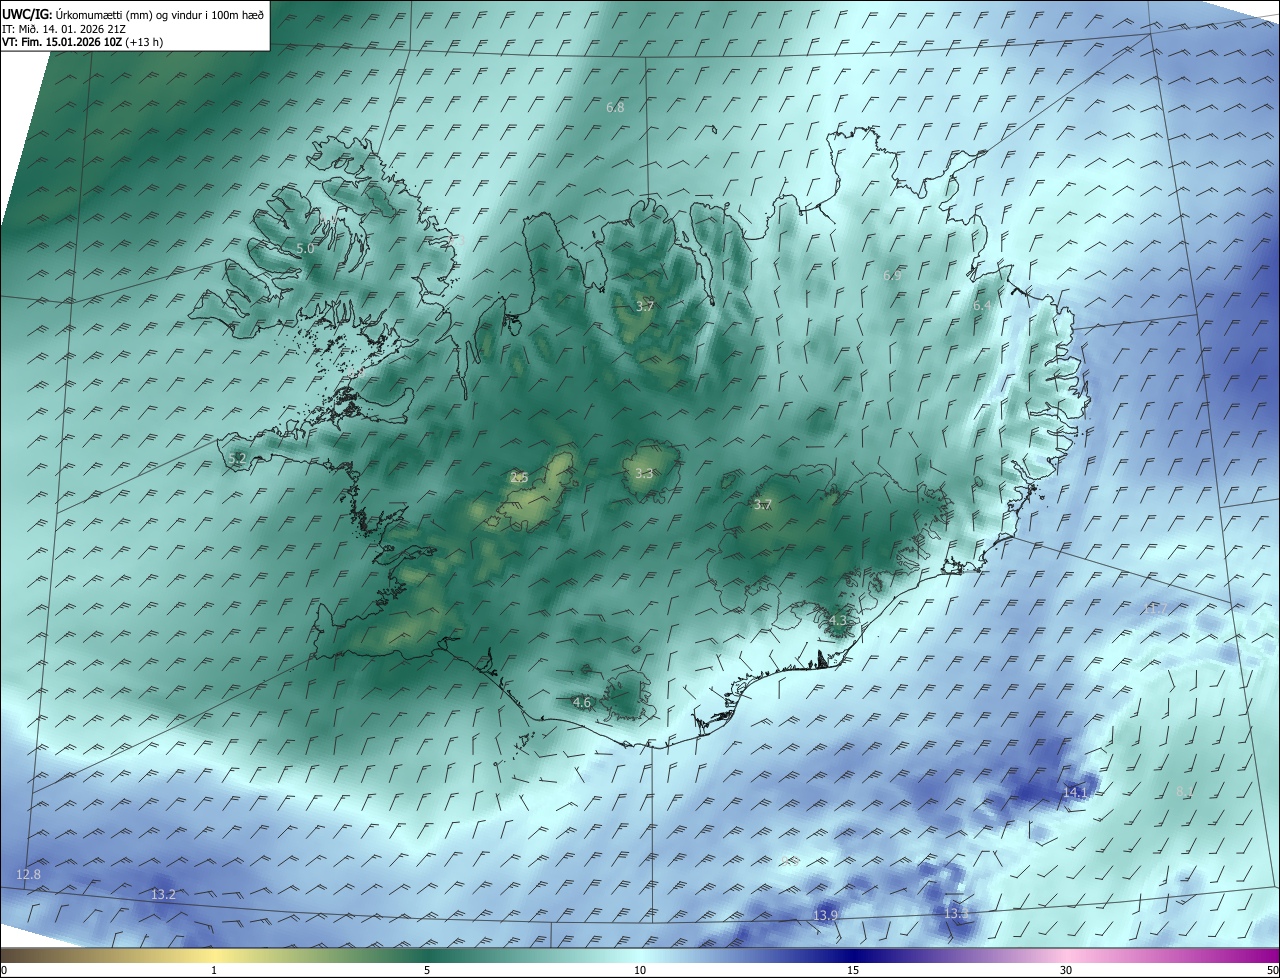
Task: Click the 0 tick label on the color scale
Action: click(4, 970)
